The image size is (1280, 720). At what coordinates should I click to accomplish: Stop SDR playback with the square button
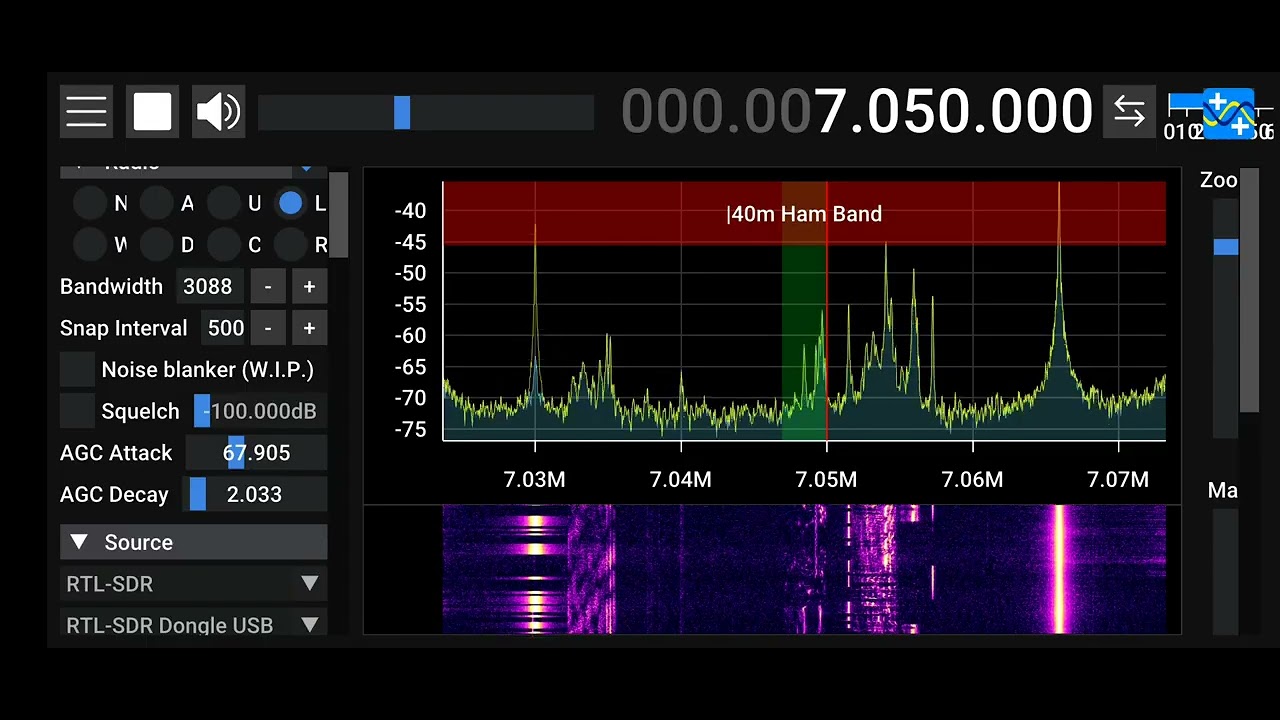point(152,111)
